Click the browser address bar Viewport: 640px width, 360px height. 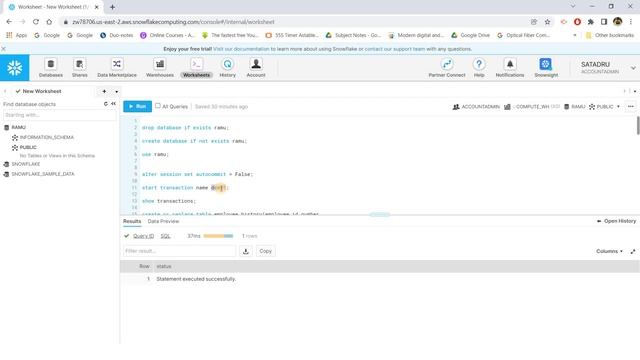(294, 22)
